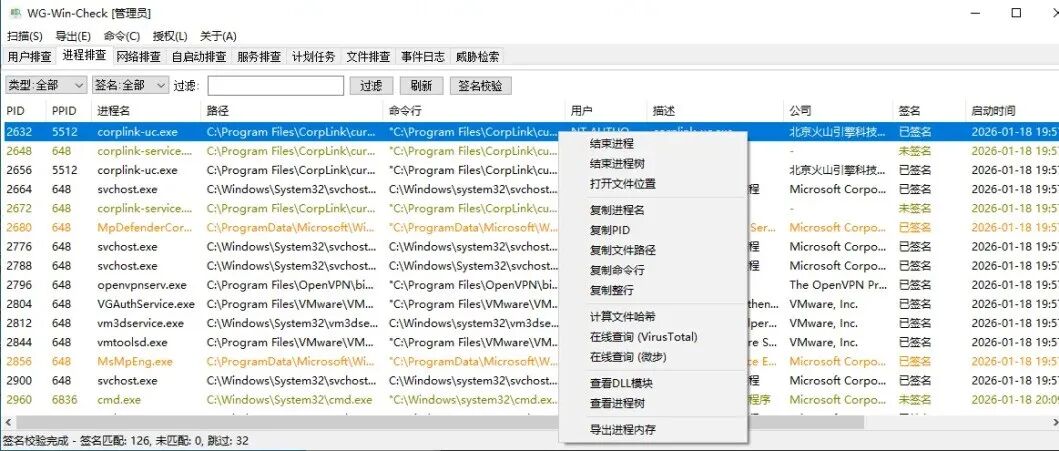Open the 命令(C) menu
Viewport: 1059px width, 451px height.
[x=122, y=36]
